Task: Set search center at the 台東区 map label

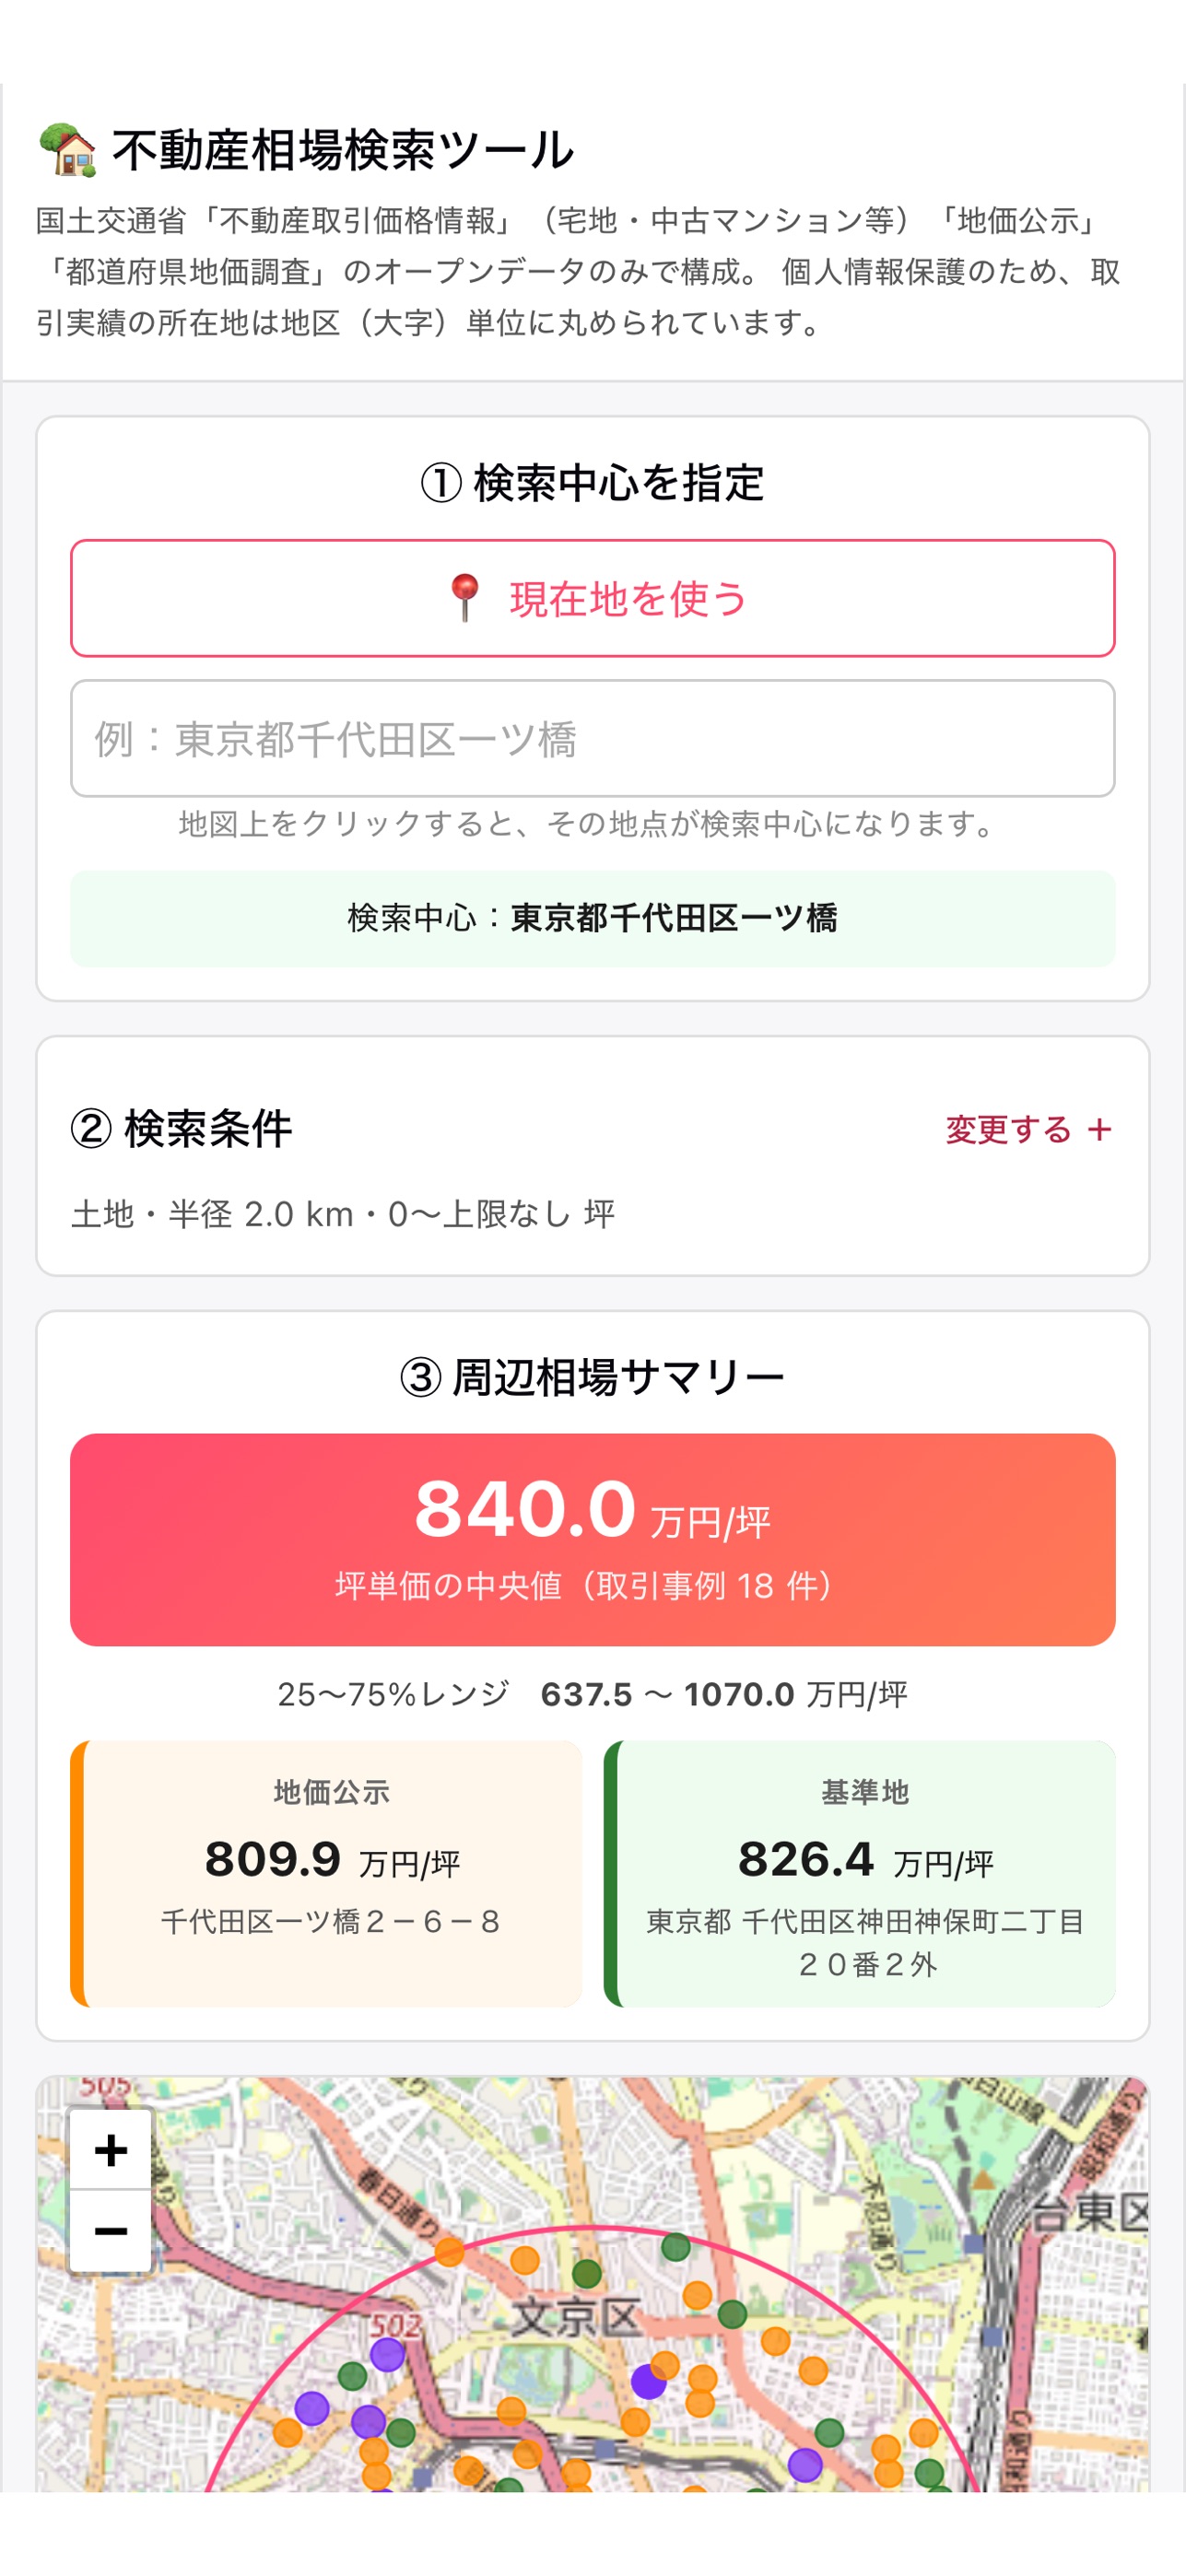Action: 1090,2211
